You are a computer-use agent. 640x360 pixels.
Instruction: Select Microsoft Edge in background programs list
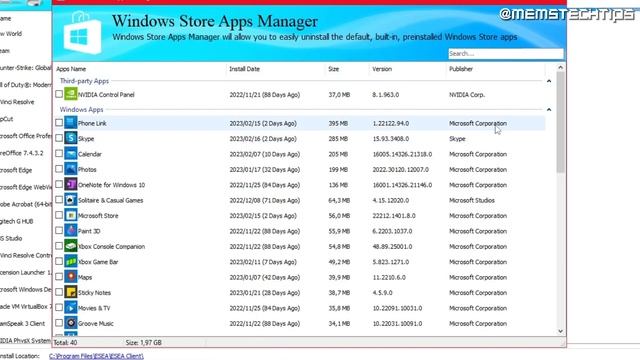[x=16, y=170]
